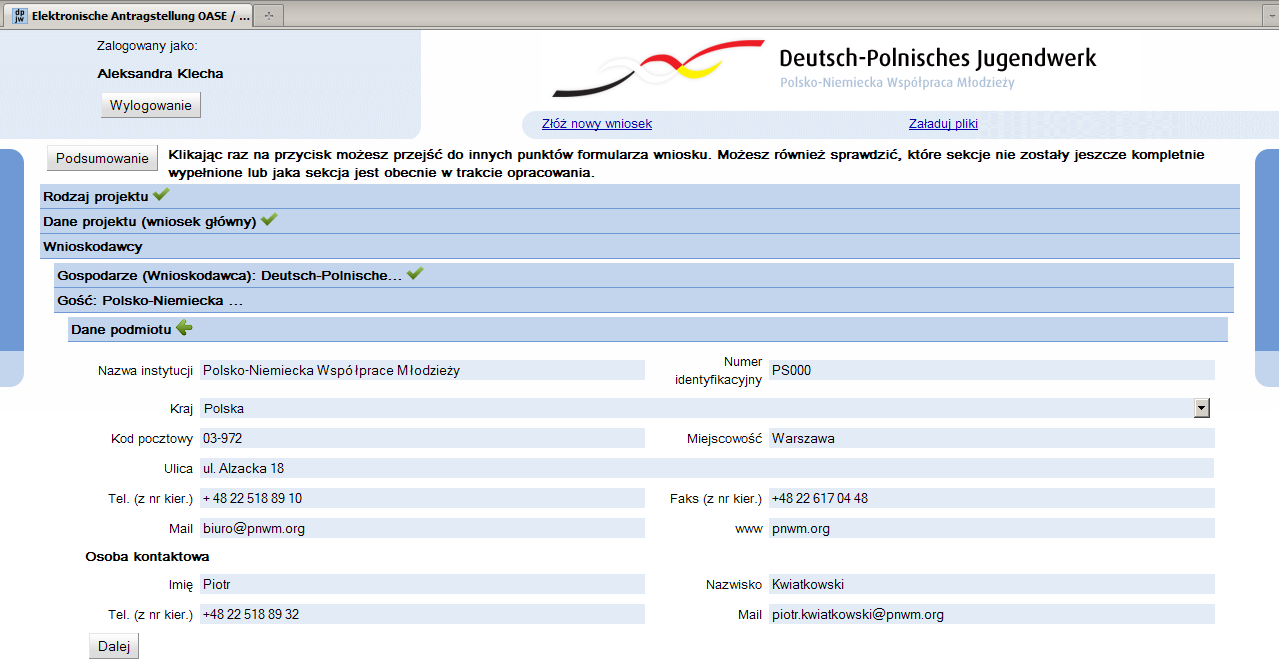The height and width of the screenshot is (671, 1279).
Task: Click the Kod pocztowy field
Action: [x=422, y=438]
